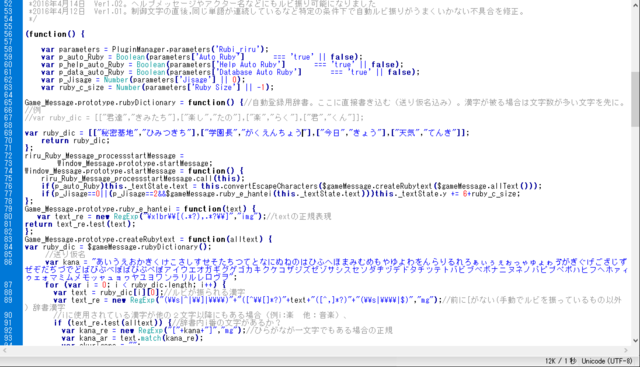The width and height of the screenshot is (640, 367).
Task: Click "var kana" declaration on line 86
Action: pos(62,262)
